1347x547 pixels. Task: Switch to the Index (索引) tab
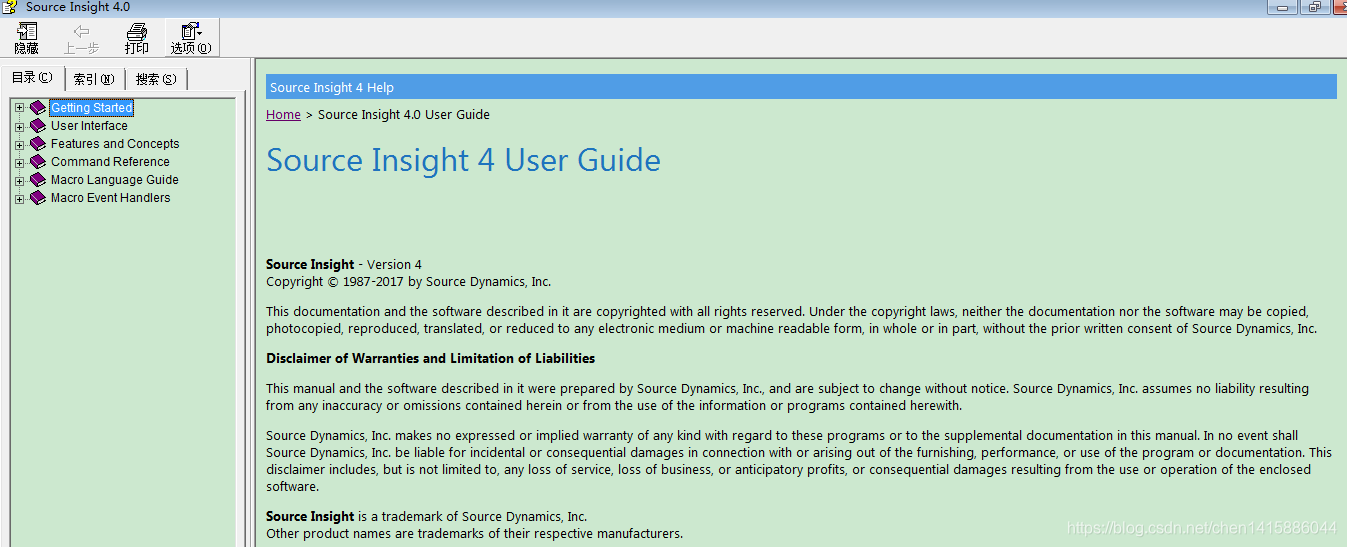click(95, 79)
